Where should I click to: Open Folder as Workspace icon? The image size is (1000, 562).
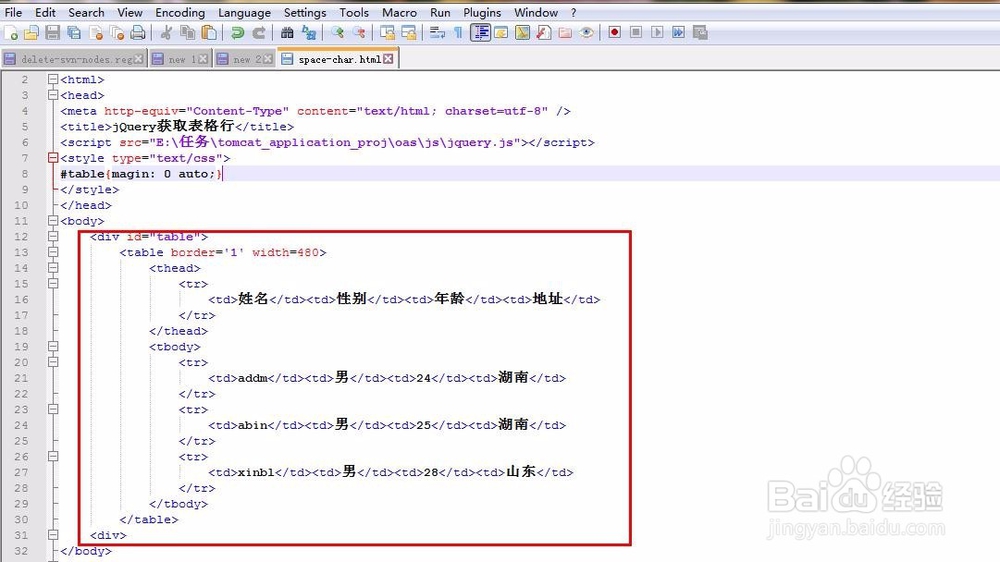point(565,33)
